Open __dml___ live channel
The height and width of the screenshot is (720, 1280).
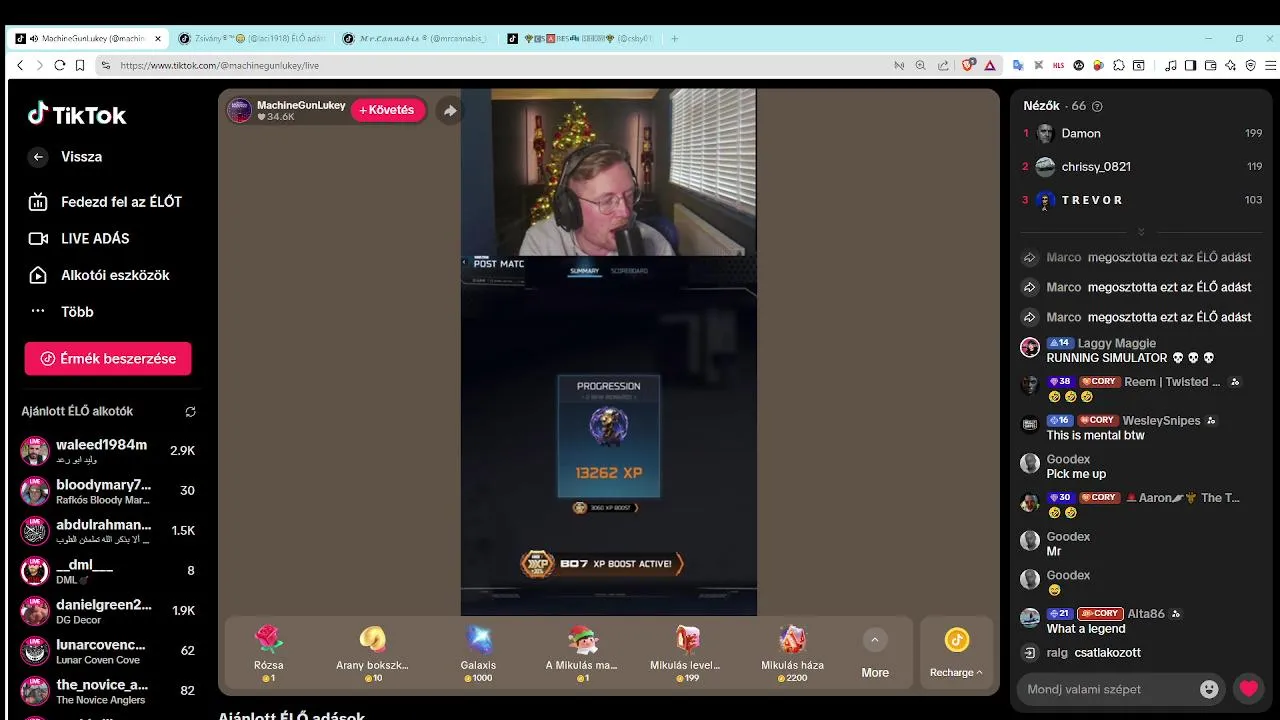[108, 570]
